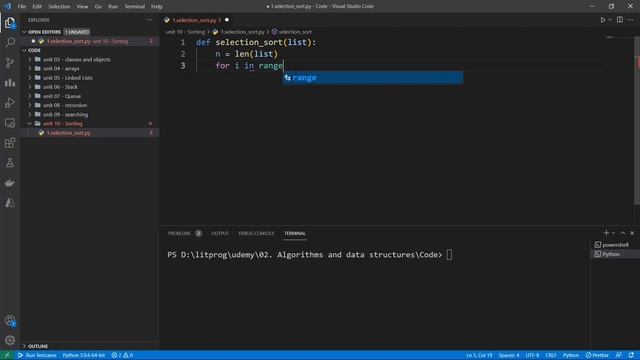Select 1.selection_sort.py under Open Editors
Viewport: 640px width, 360px height.
(x=87, y=41)
